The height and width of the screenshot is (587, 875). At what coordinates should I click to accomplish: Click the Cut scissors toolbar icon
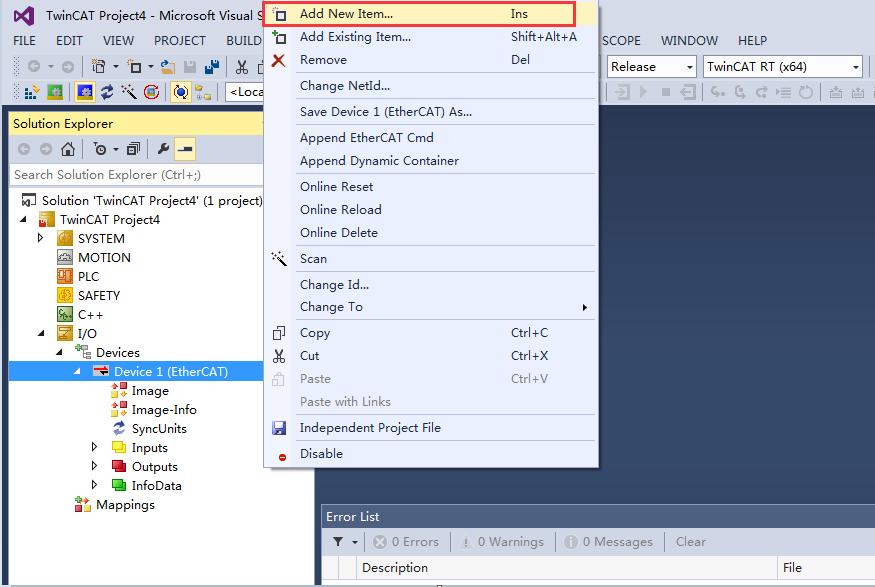pyautogui.click(x=242, y=66)
